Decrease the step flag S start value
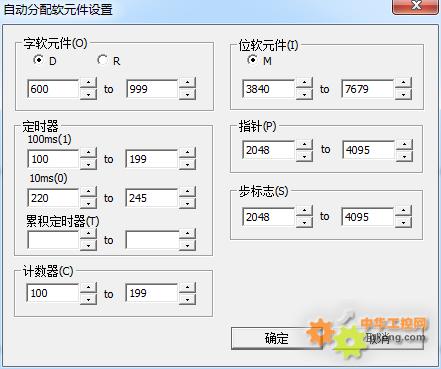441x369 pixels. [x=304, y=222]
